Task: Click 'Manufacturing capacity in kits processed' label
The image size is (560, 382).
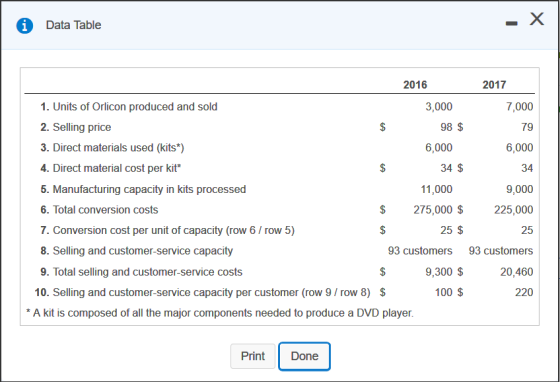Action: tap(149, 189)
